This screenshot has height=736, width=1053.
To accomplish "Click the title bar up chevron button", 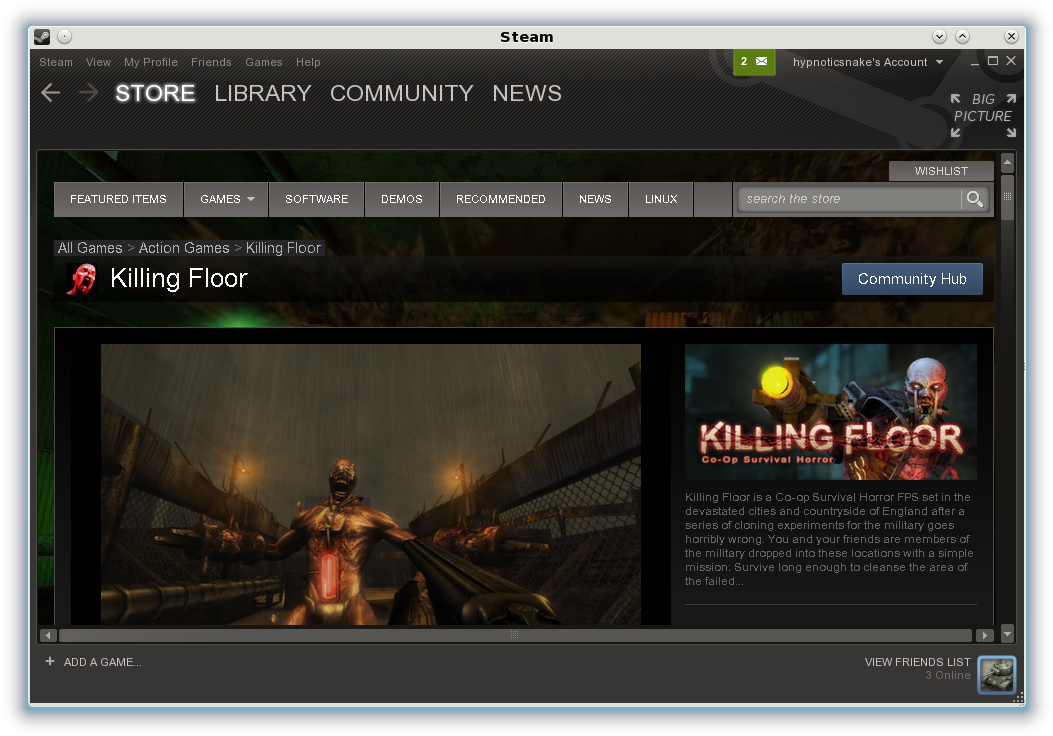I will [x=962, y=36].
